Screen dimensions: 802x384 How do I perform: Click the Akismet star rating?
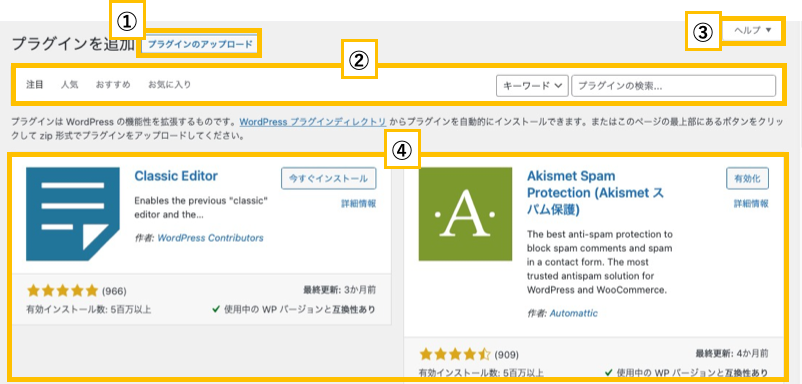[x=455, y=354]
